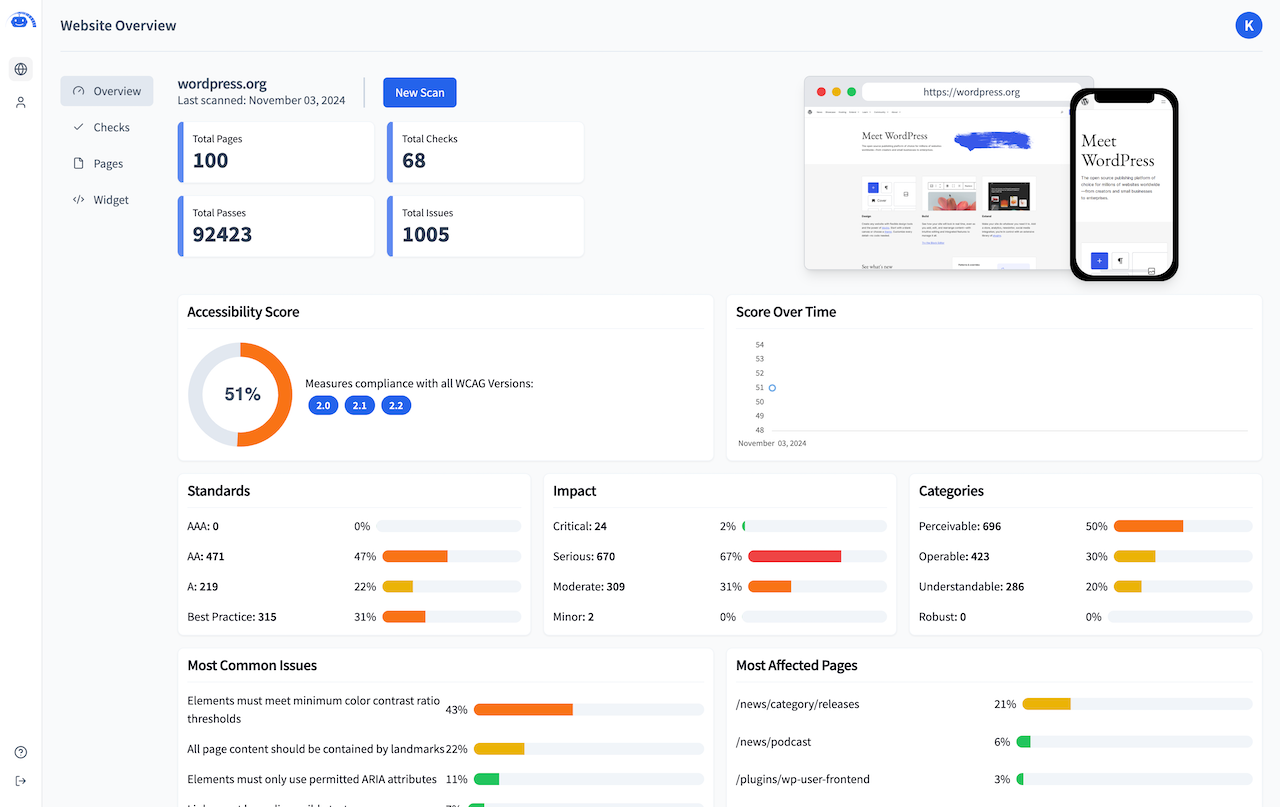This screenshot has height=807, width=1280.
Task: Open the user account icon in the sidebar
Action: 20,101
